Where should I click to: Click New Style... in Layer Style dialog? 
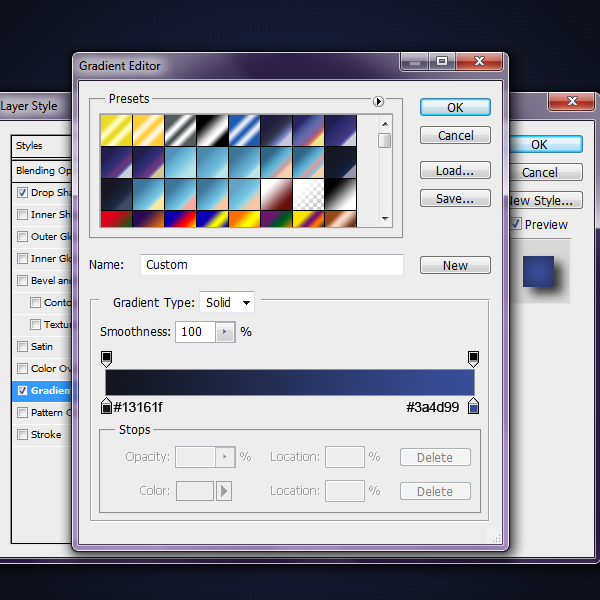pos(545,201)
